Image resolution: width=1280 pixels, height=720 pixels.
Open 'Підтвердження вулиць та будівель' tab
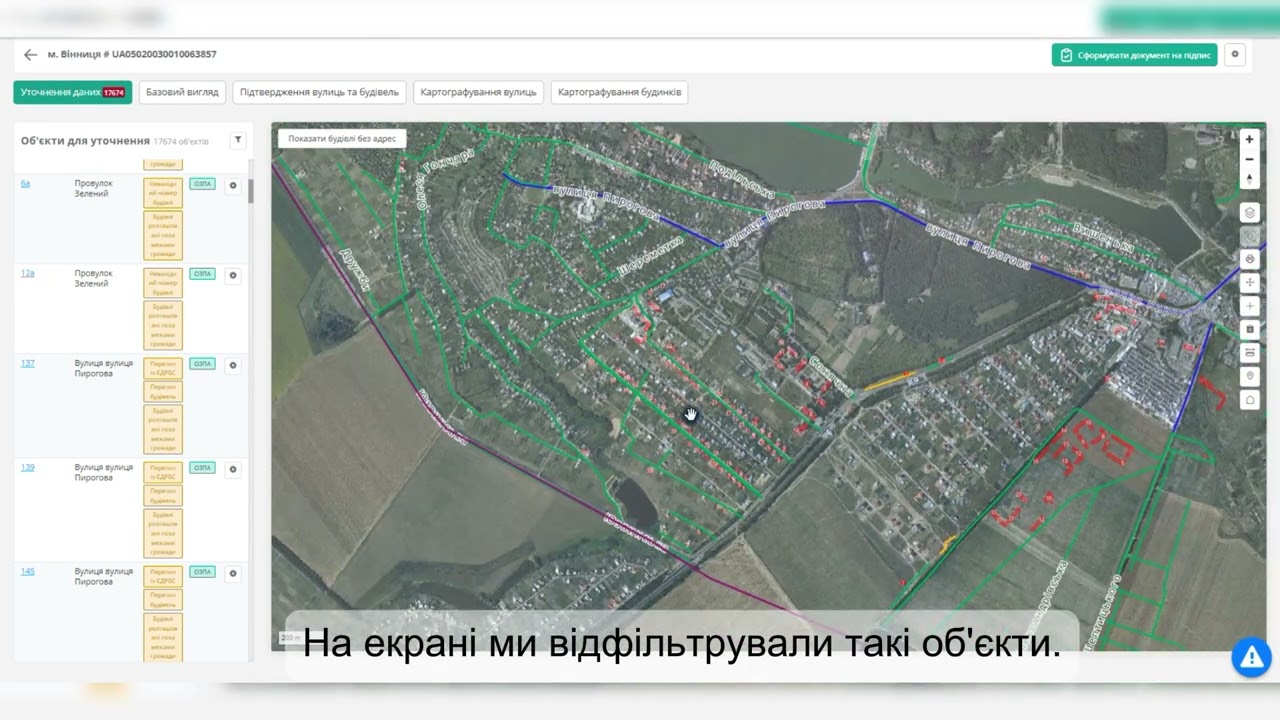point(320,92)
